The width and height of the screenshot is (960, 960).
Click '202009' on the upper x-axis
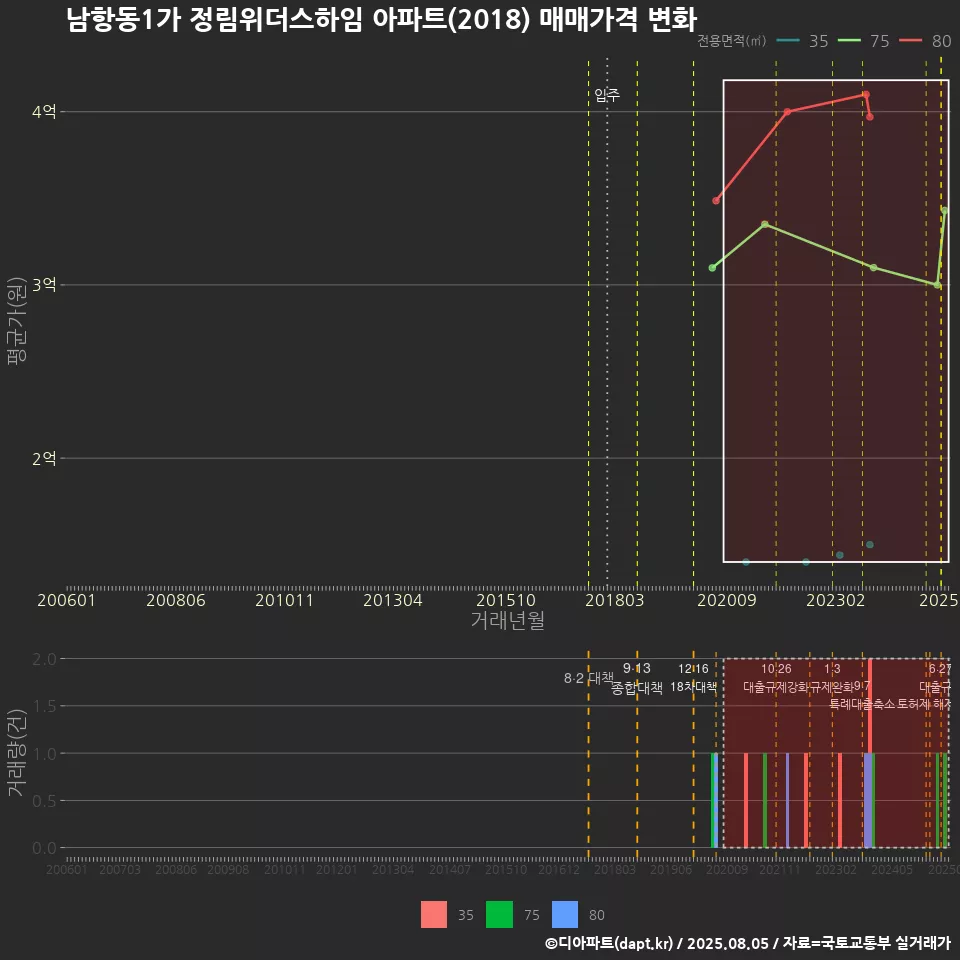[727, 600]
